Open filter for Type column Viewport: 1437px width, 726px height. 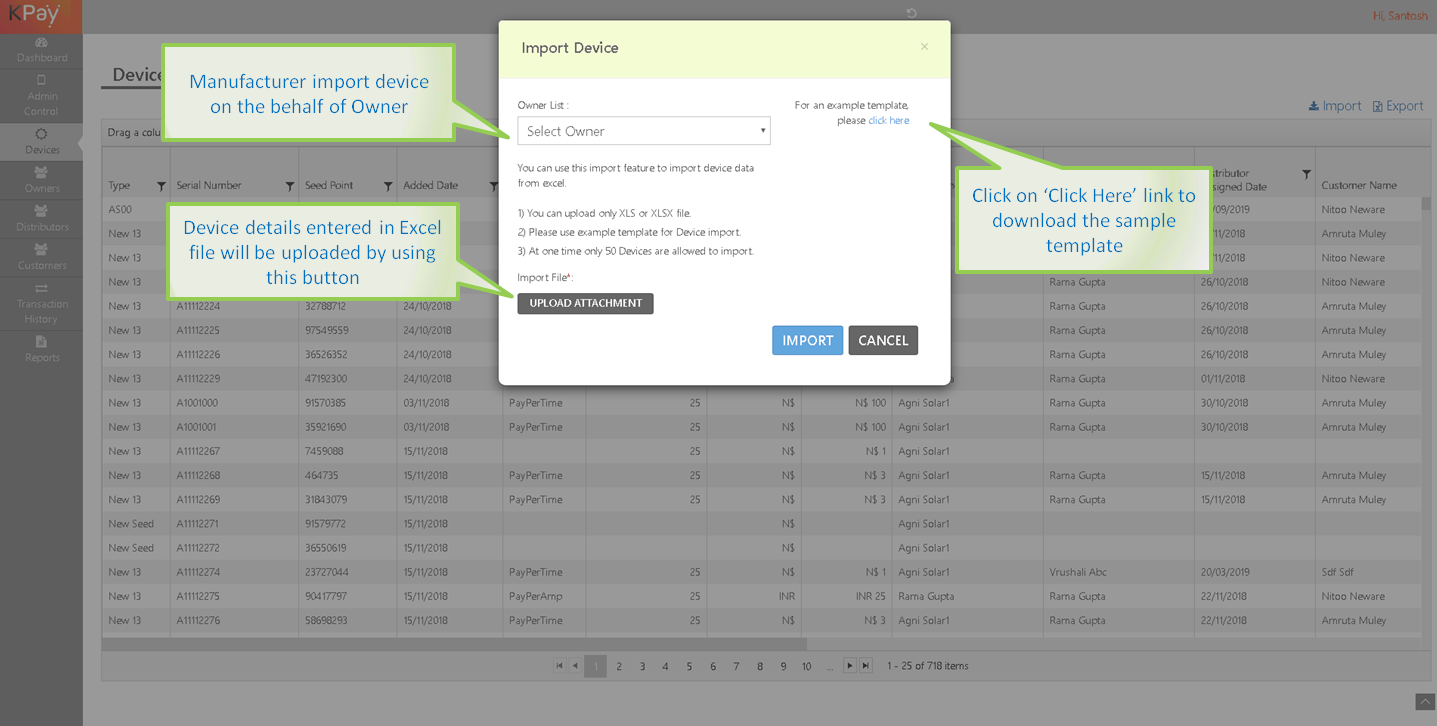tap(161, 186)
